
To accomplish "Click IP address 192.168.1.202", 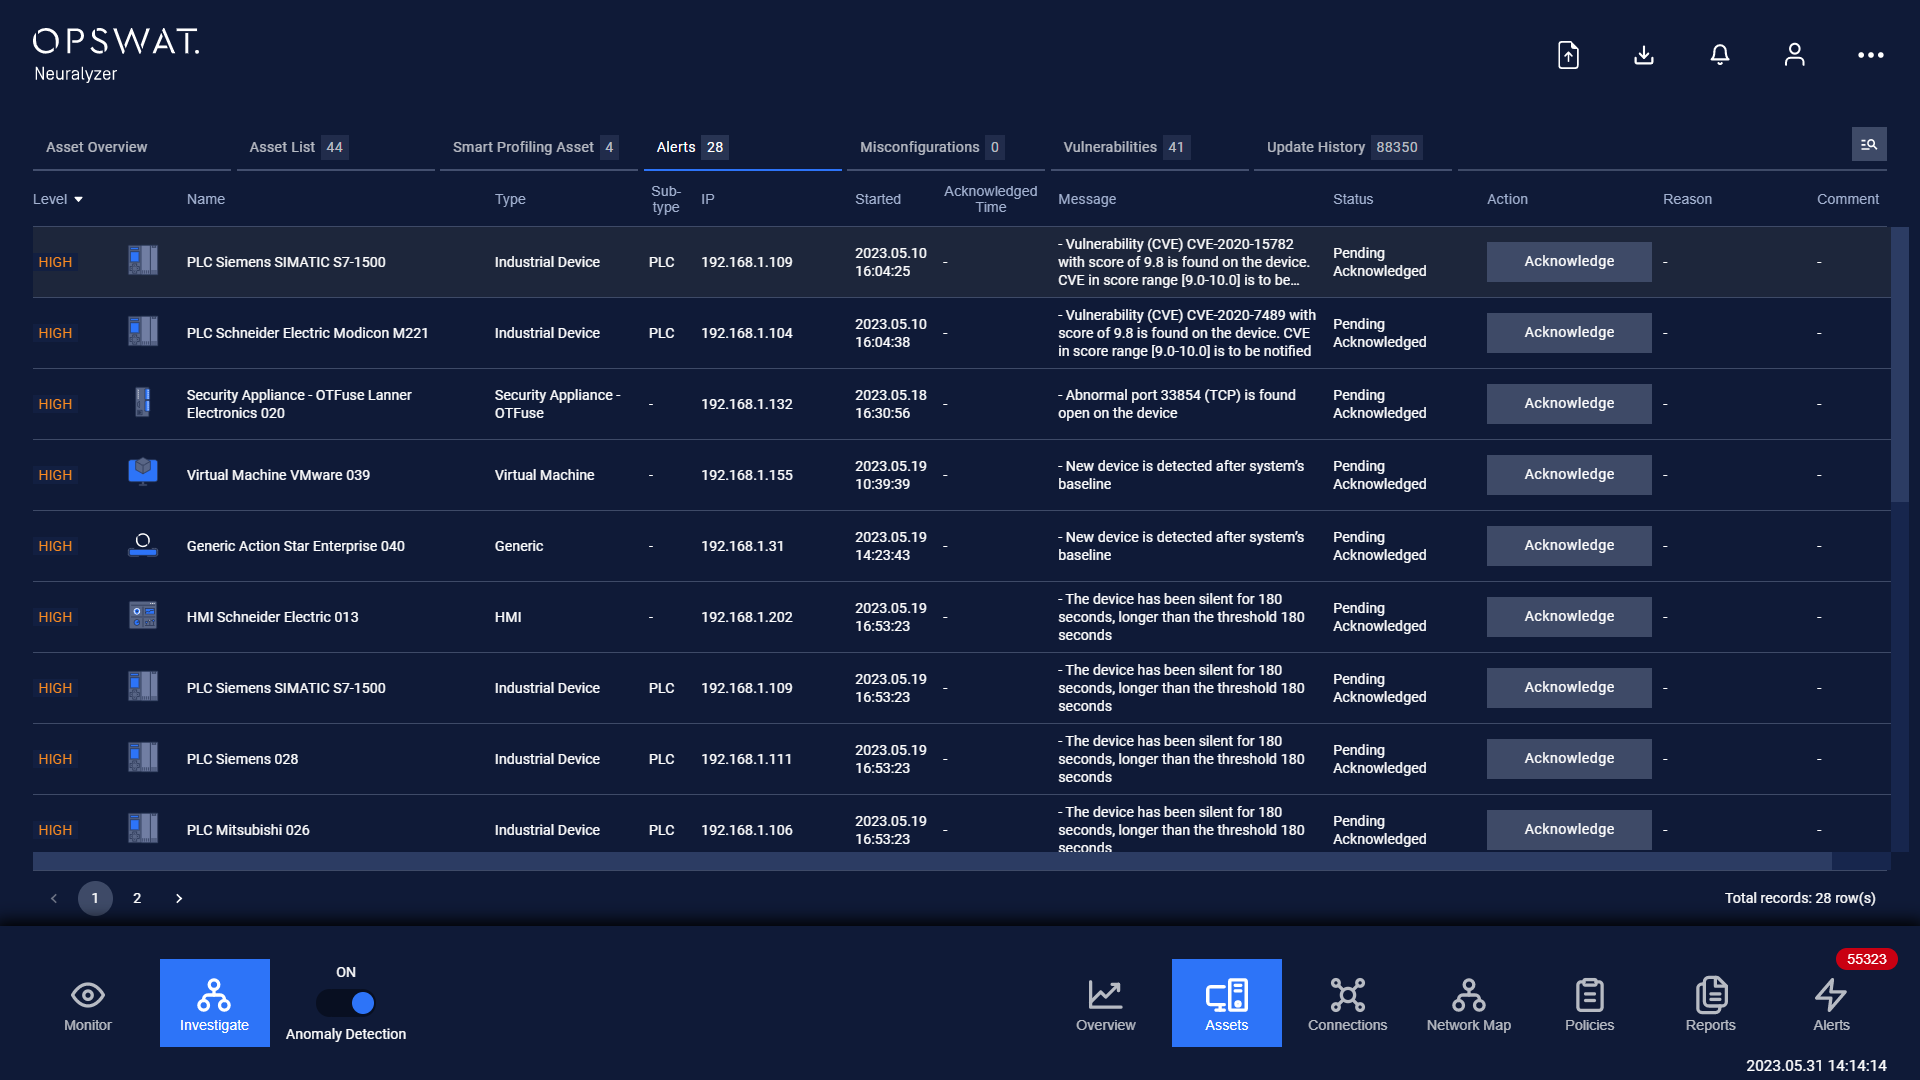I will (x=747, y=617).
